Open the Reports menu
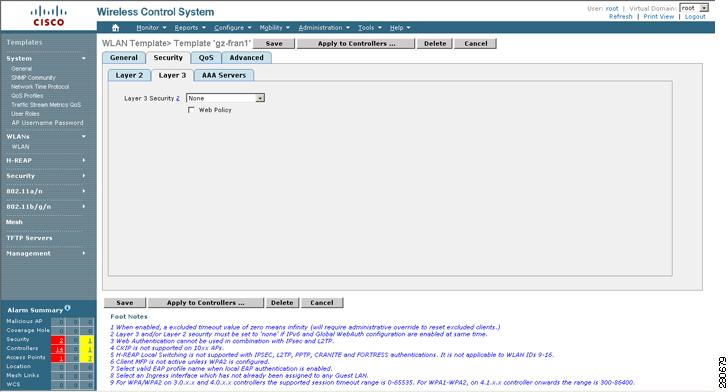 click(190, 28)
